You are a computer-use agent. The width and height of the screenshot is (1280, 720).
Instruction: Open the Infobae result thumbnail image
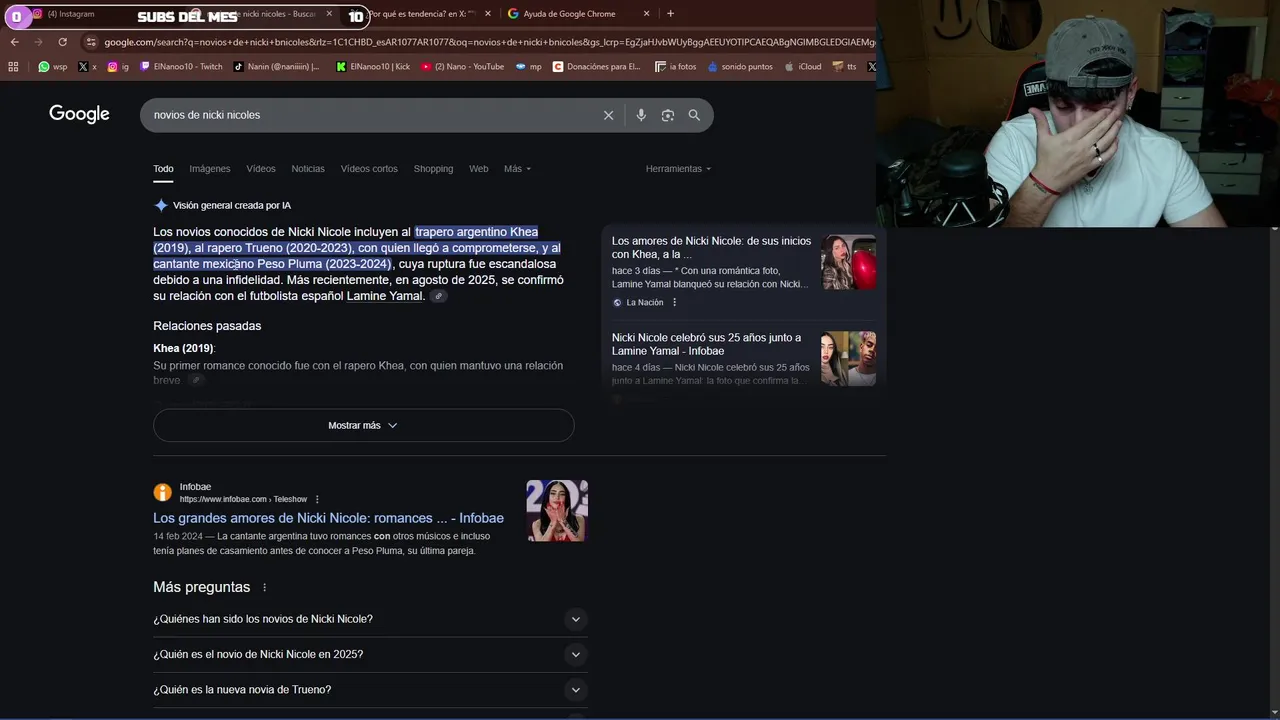point(557,511)
